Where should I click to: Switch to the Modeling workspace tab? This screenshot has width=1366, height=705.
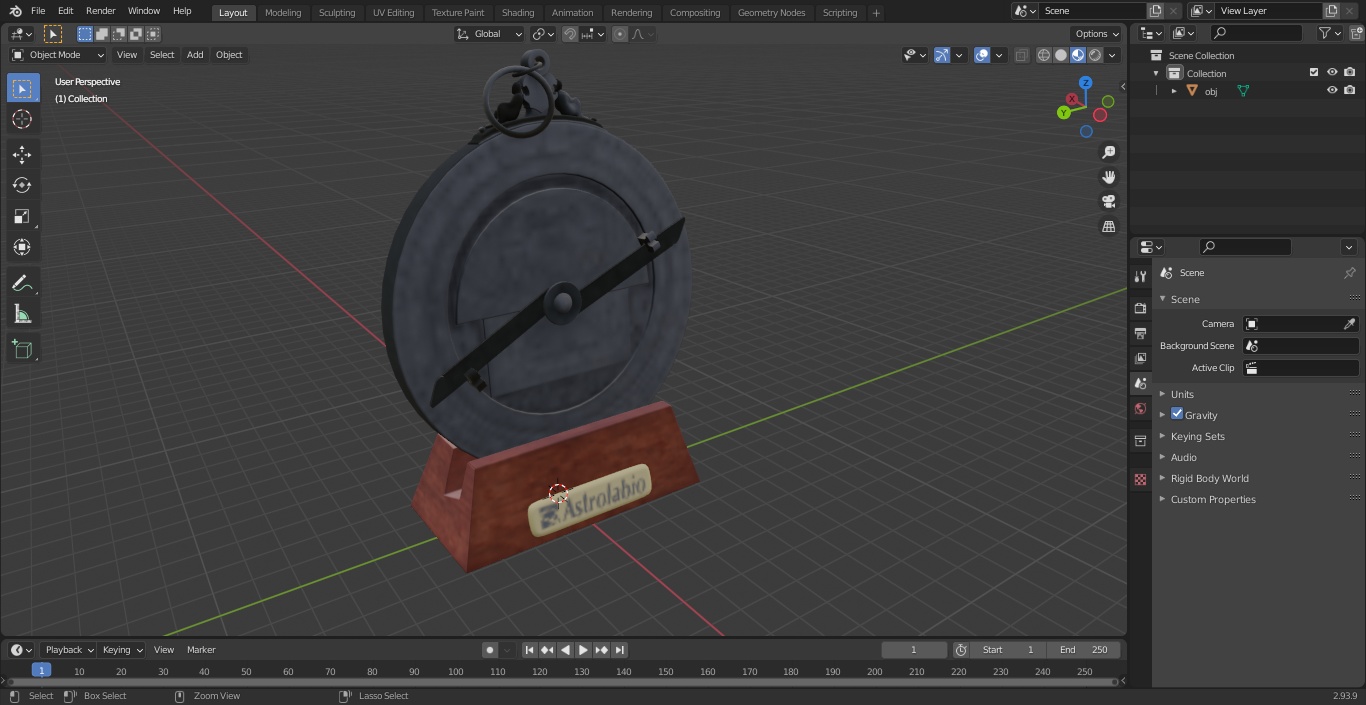pos(283,13)
